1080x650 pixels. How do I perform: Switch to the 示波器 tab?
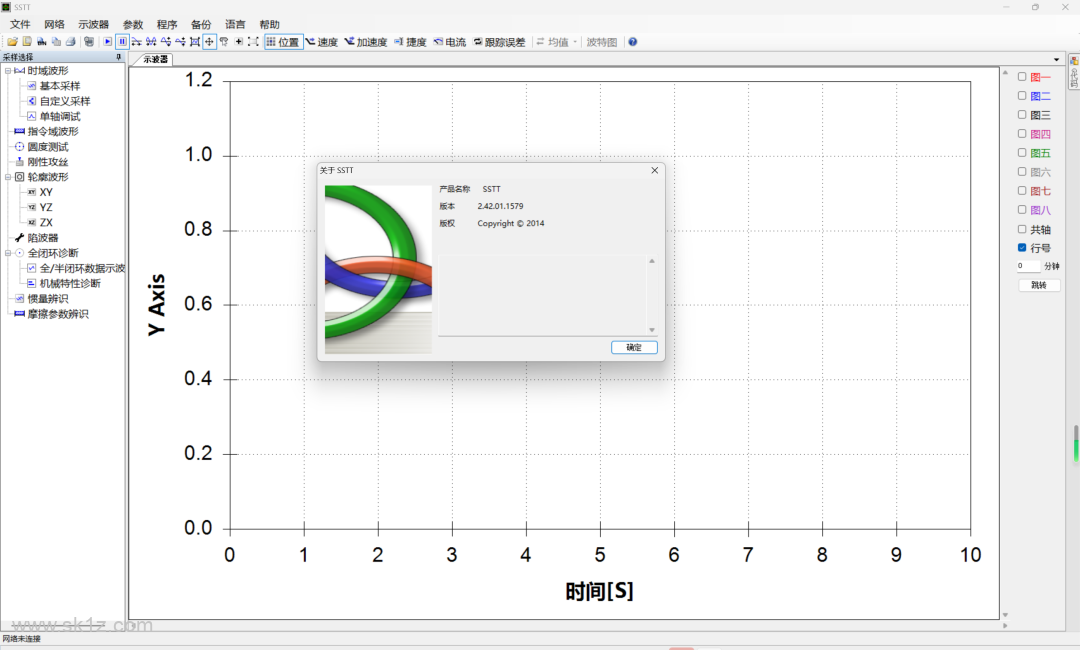click(155, 59)
